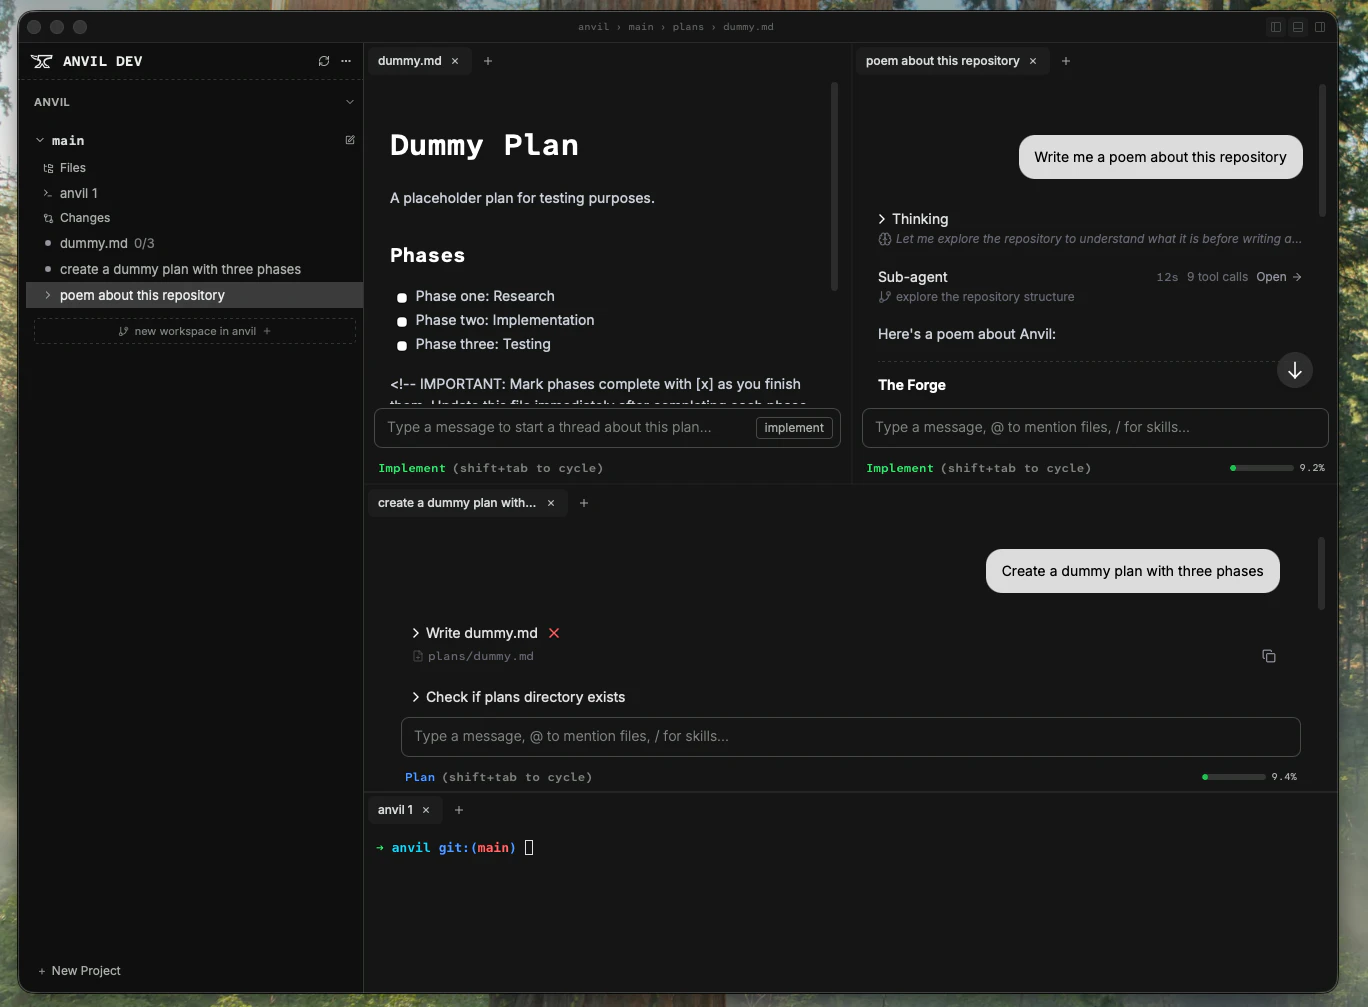Click context usage bar showing 9.2%
The height and width of the screenshot is (1007, 1368).
coord(1262,468)
